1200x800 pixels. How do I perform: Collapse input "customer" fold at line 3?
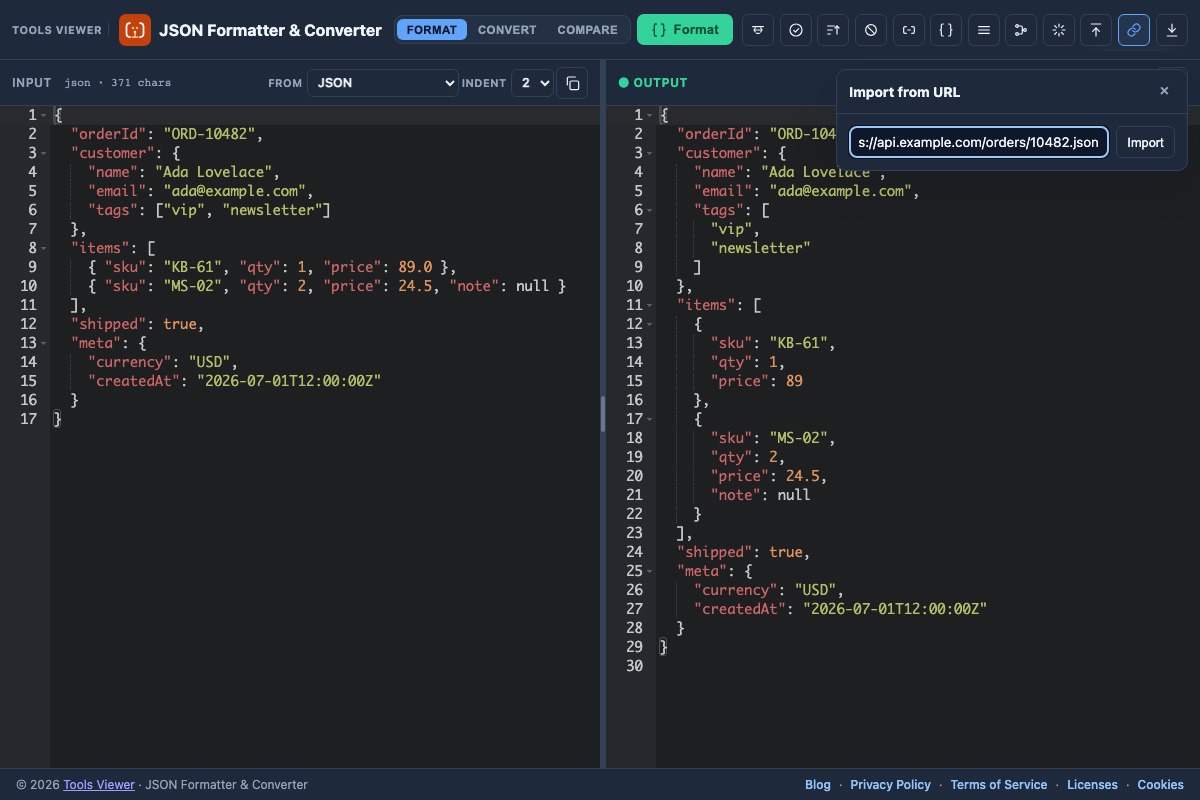point(44,153)
